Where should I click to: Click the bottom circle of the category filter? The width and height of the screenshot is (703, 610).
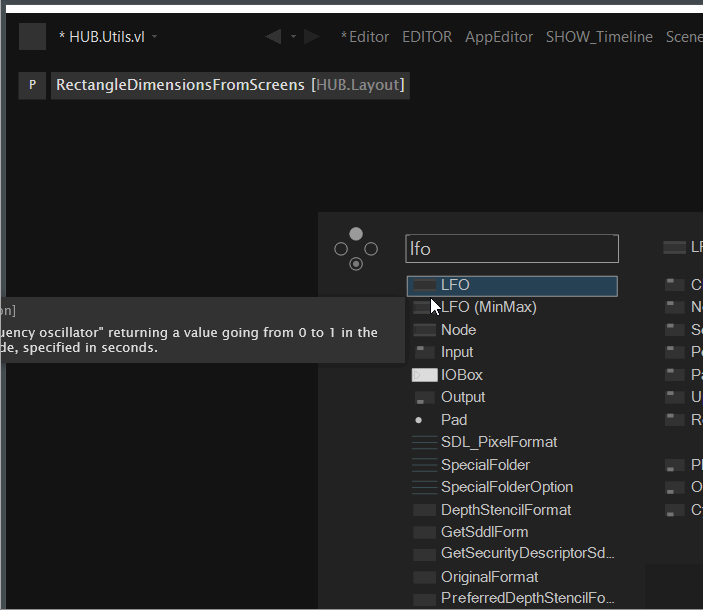tap(356, 264)
